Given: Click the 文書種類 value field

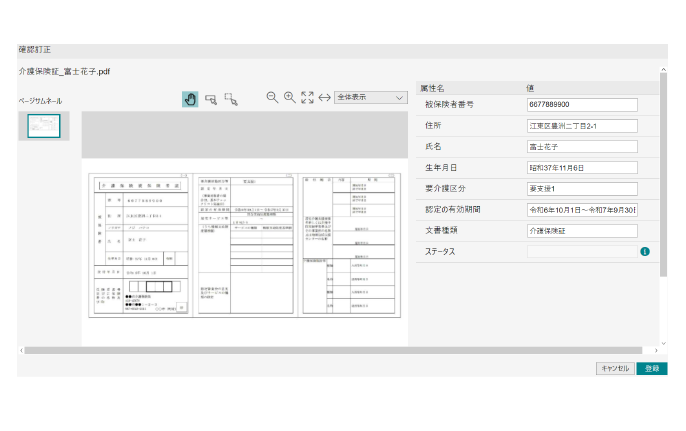Looking at the screenshot, I should tap(582, 231).
